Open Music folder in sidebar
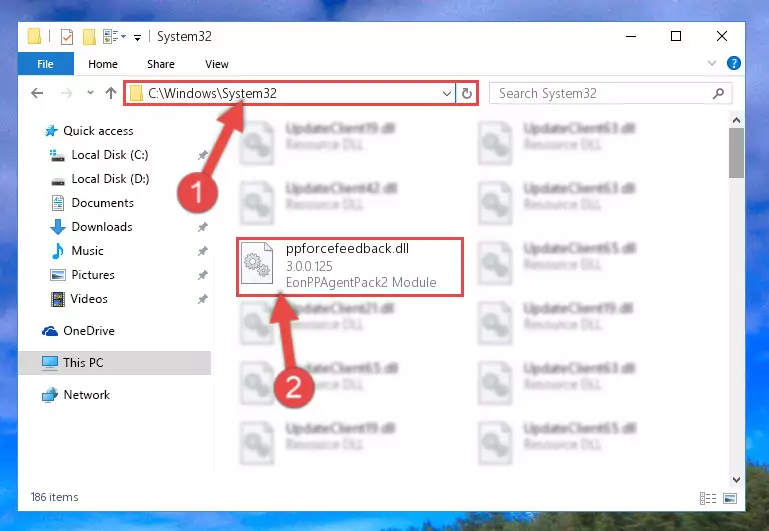The width and height of the screenshot is (769, 531). point(87,251)
